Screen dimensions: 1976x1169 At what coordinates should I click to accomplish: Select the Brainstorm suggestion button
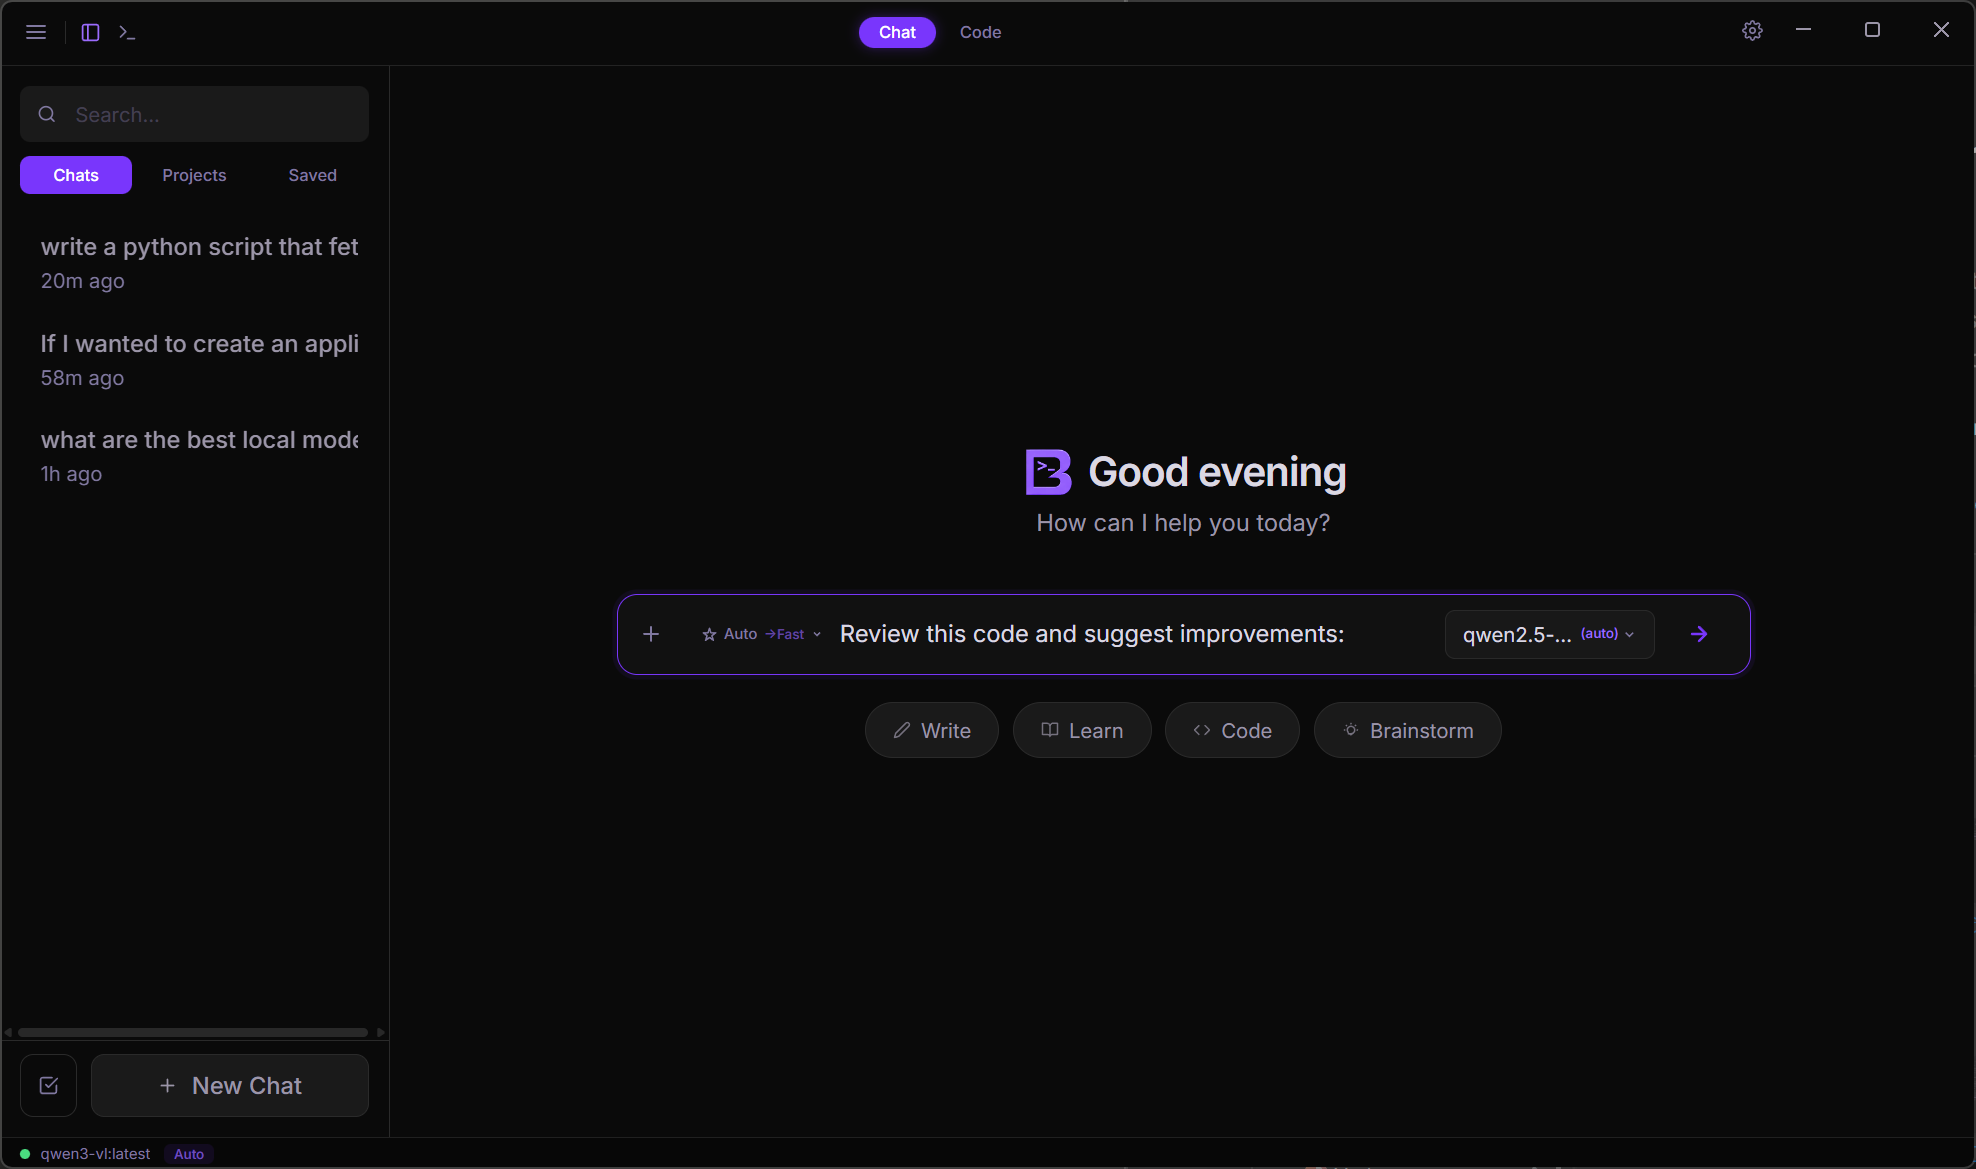tap(1407, 730)
